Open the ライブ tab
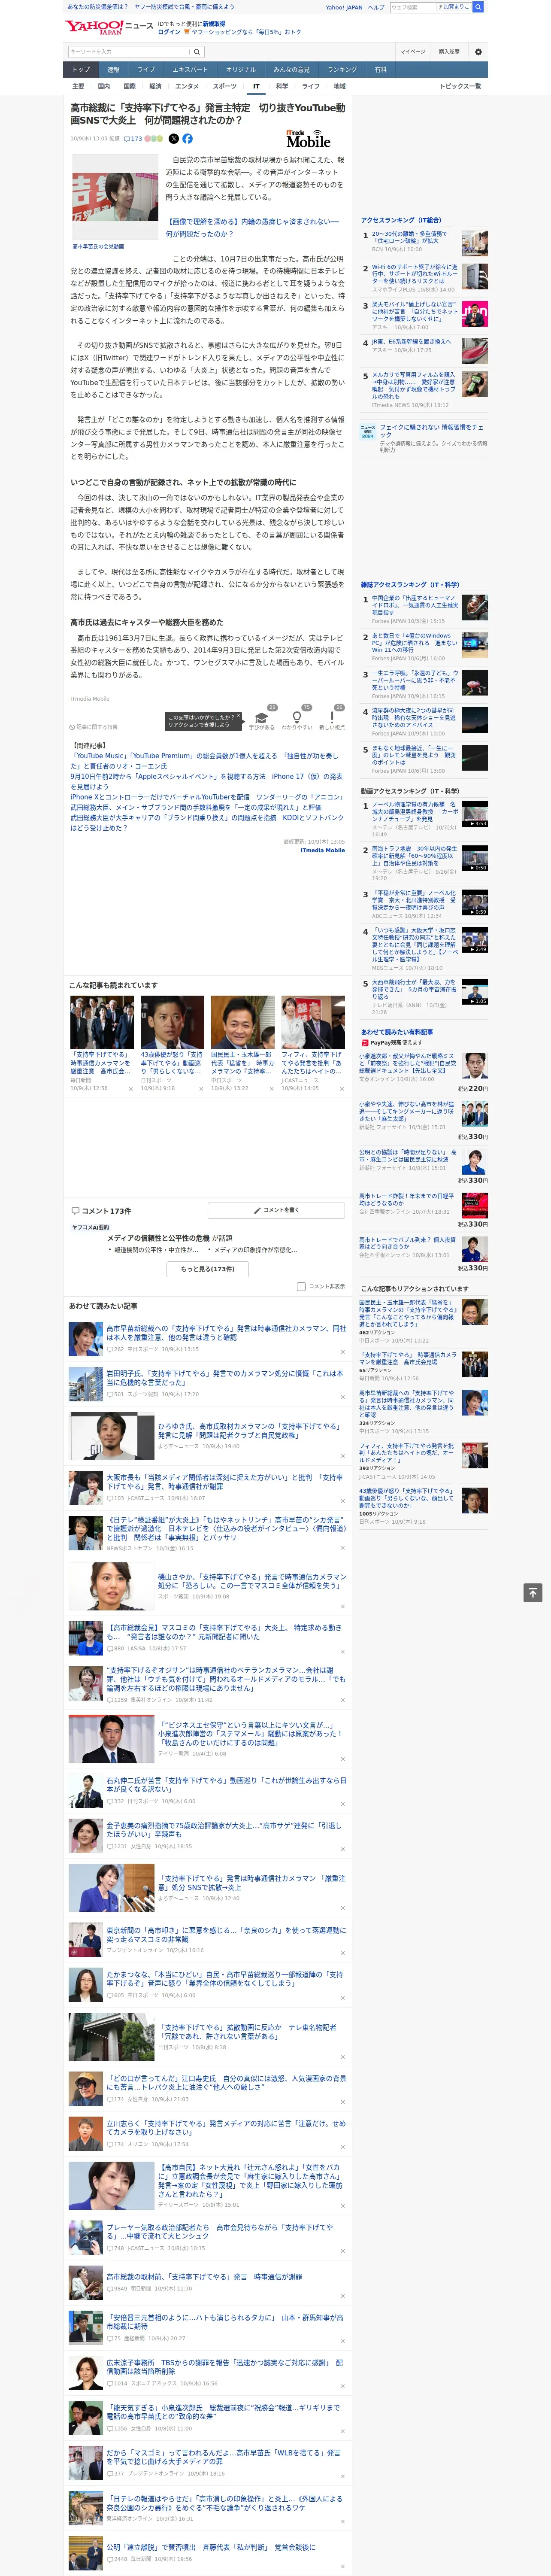This screenshot has height=2576, width=551. 146,70
